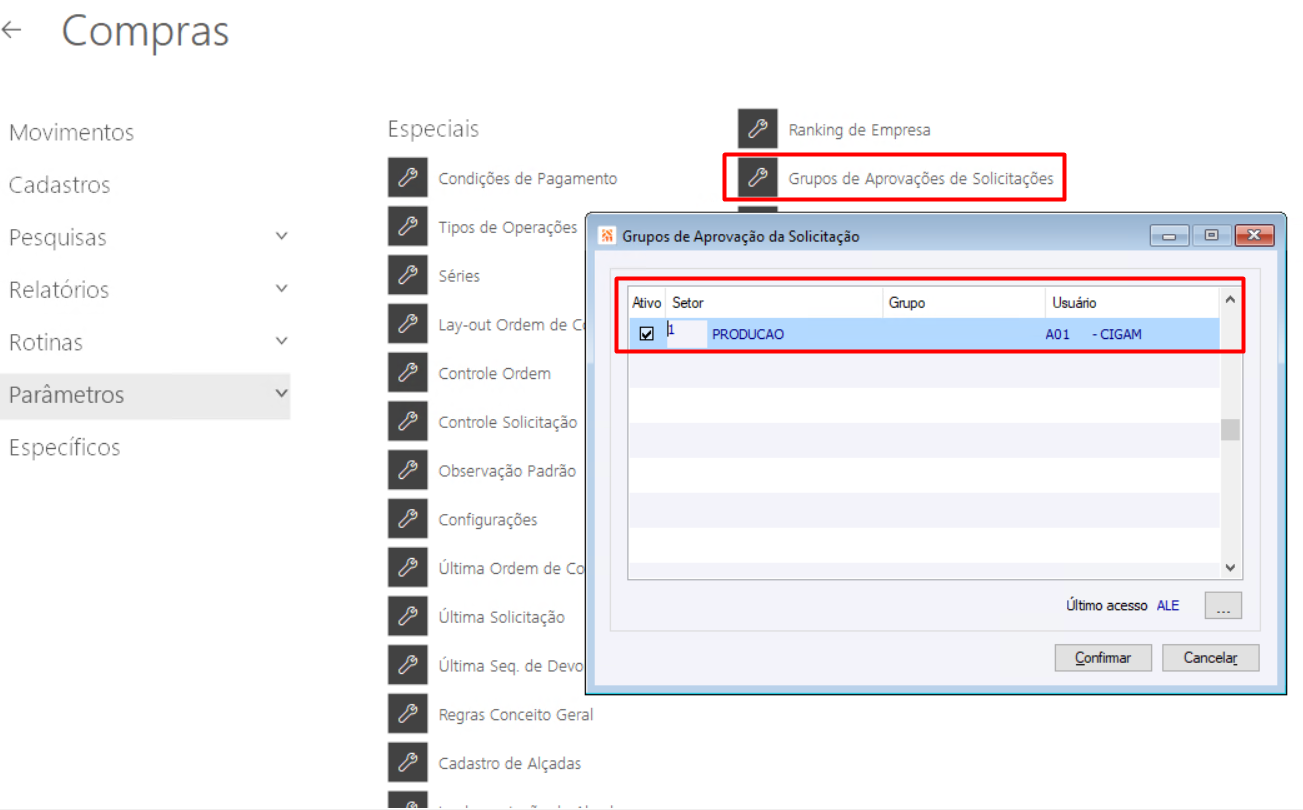Viewport: 1303px width, 810px height.
Task: Open Observação Padrão wrench icon
Action: [407, 471]
